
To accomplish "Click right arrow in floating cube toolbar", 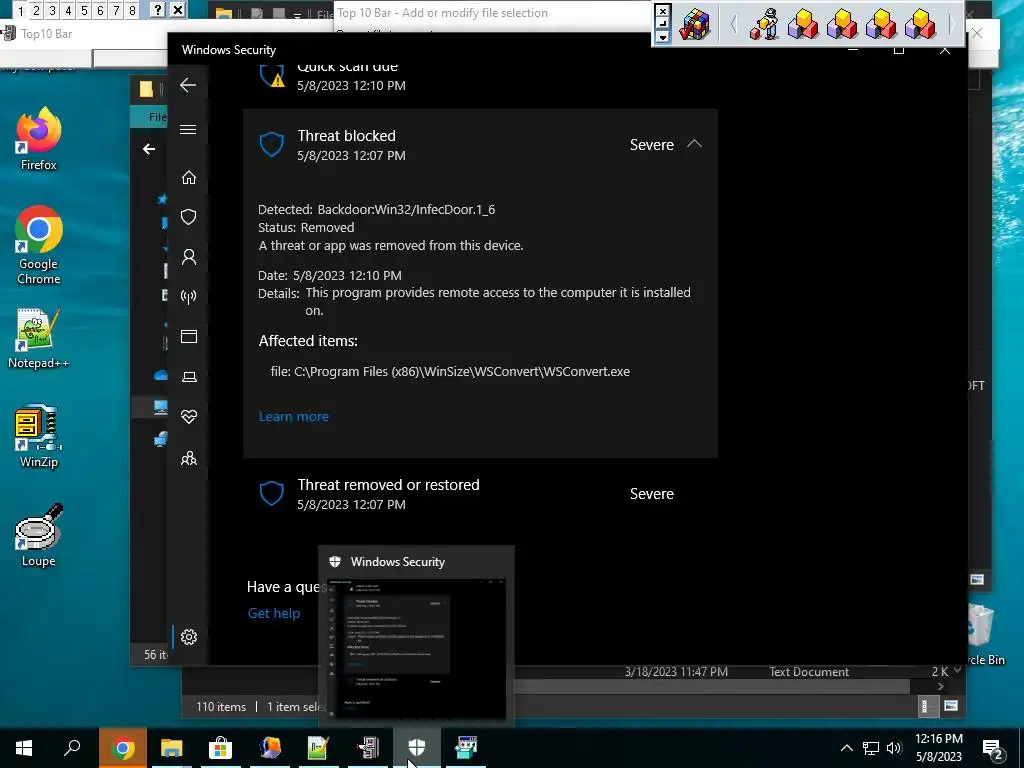I will point(951,25).
